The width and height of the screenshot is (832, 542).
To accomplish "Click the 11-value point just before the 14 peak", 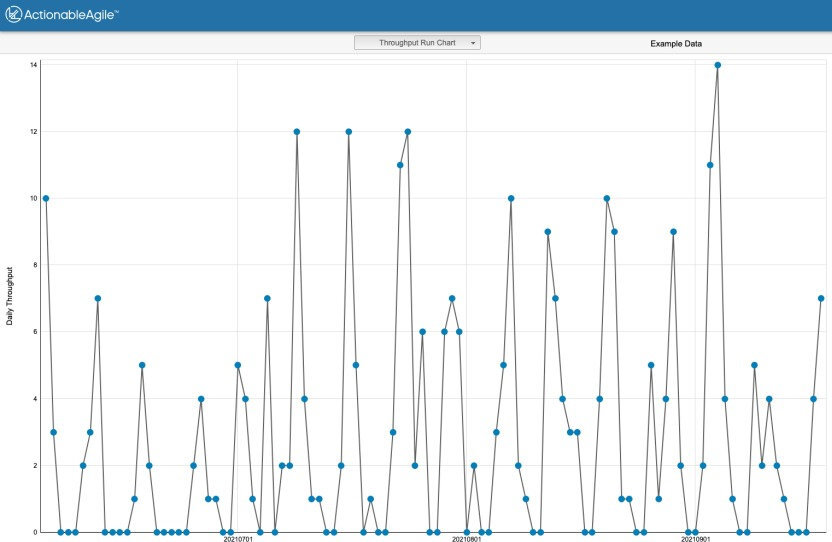I will click(x=710, y=165).
